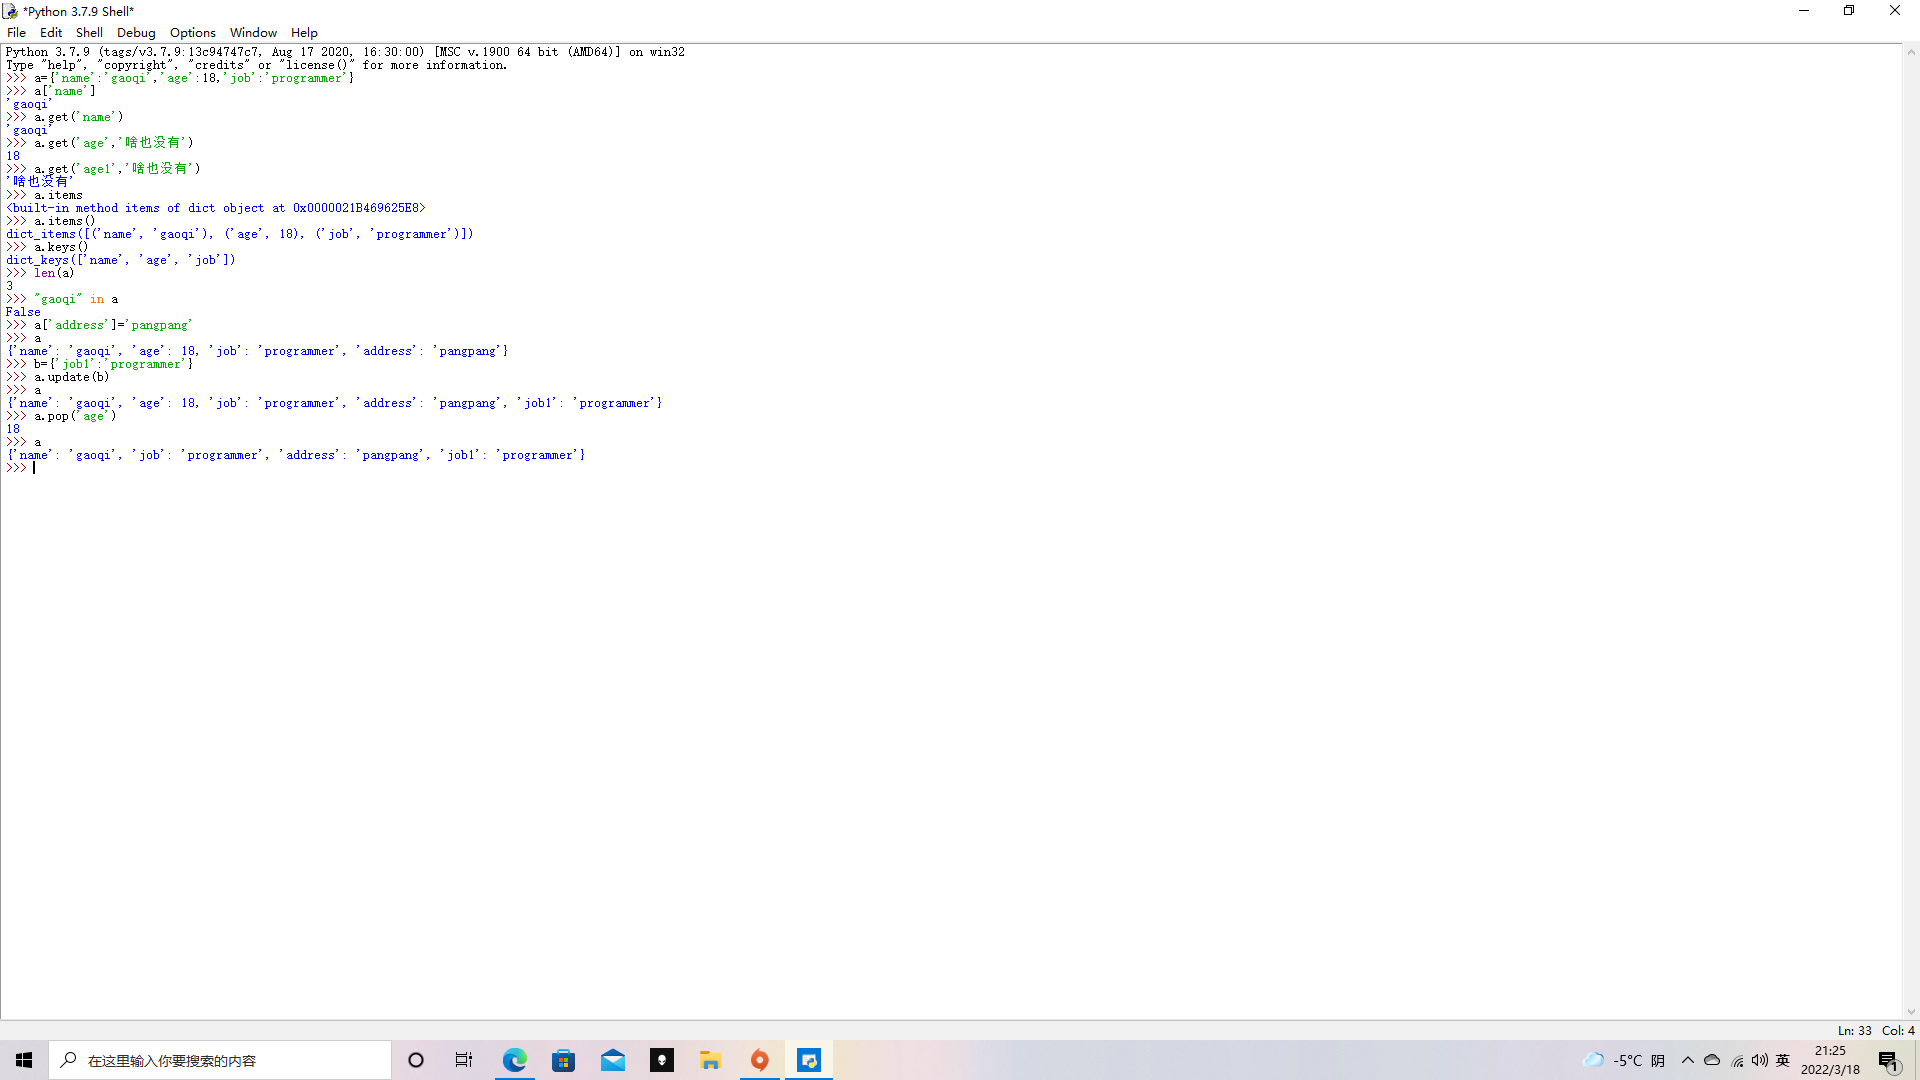Screen dimensions: 1920x1080
Task: Switch to the Python IDLE taskbar icon
Action: click(x=808, y=1060)
